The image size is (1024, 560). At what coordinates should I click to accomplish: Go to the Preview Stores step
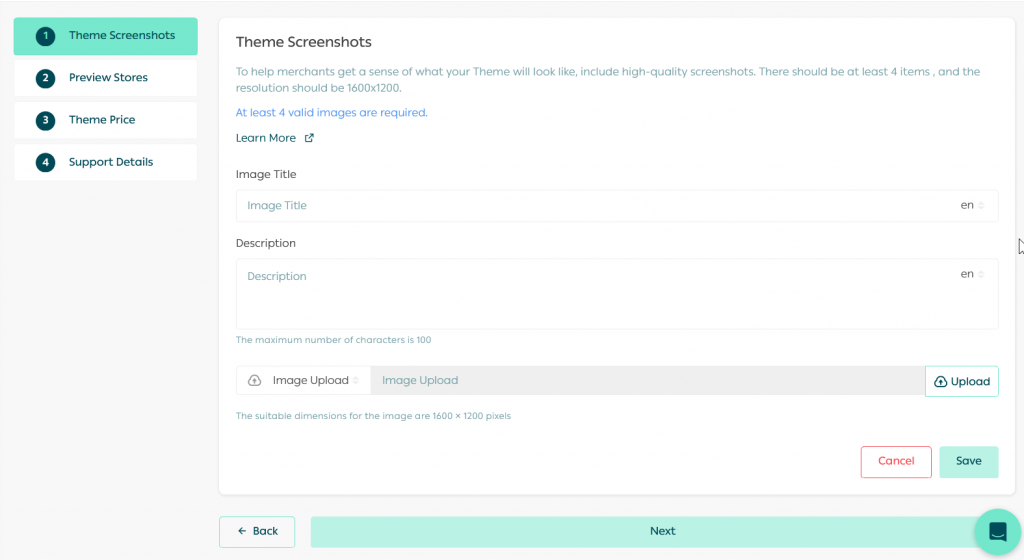pyautogui.click(x=108, y=78)
